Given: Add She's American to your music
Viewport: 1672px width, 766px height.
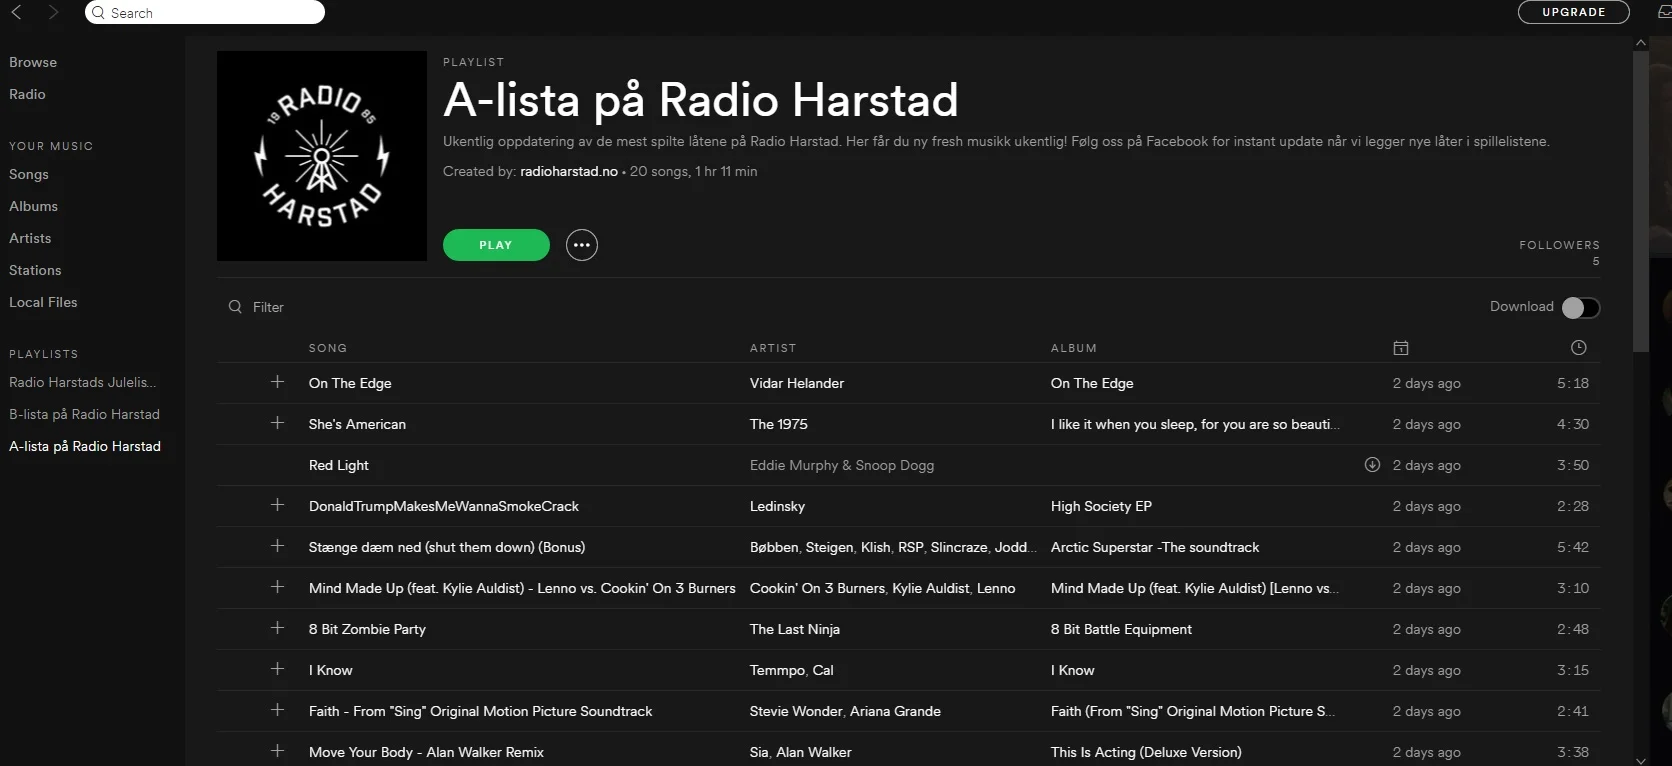Looking at the screenshot, I should pos(277,423).
